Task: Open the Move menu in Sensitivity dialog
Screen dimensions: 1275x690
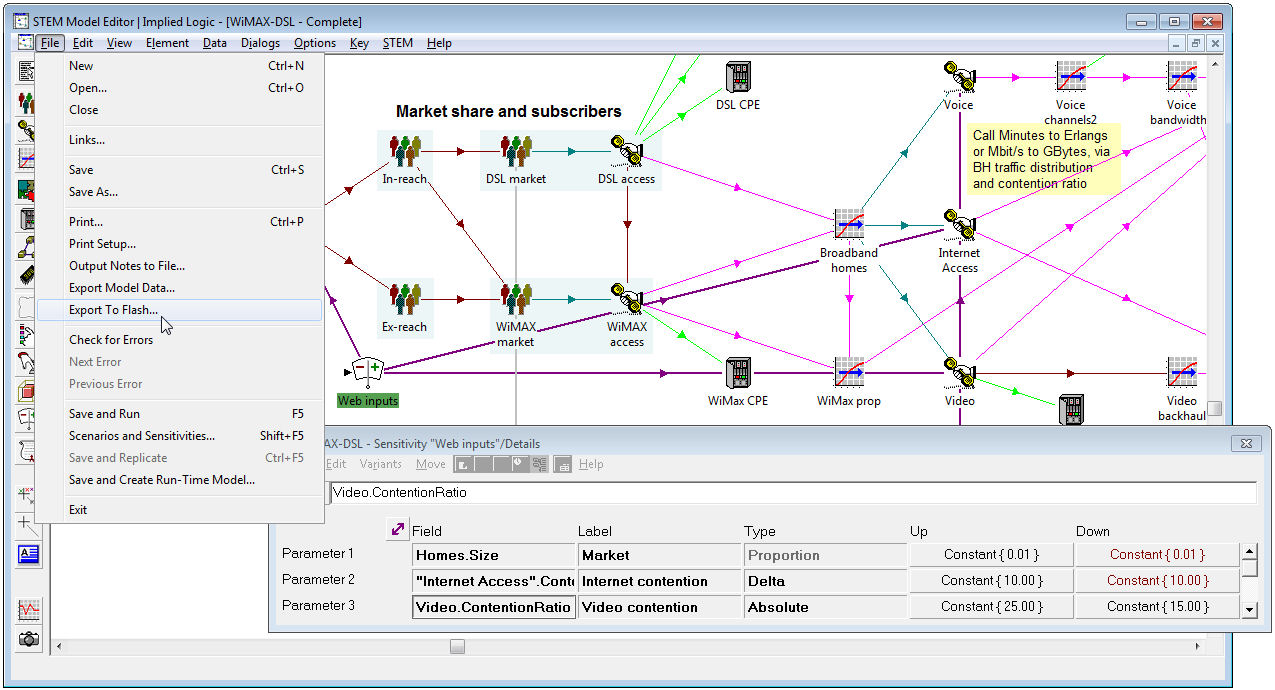Action: 431,464
